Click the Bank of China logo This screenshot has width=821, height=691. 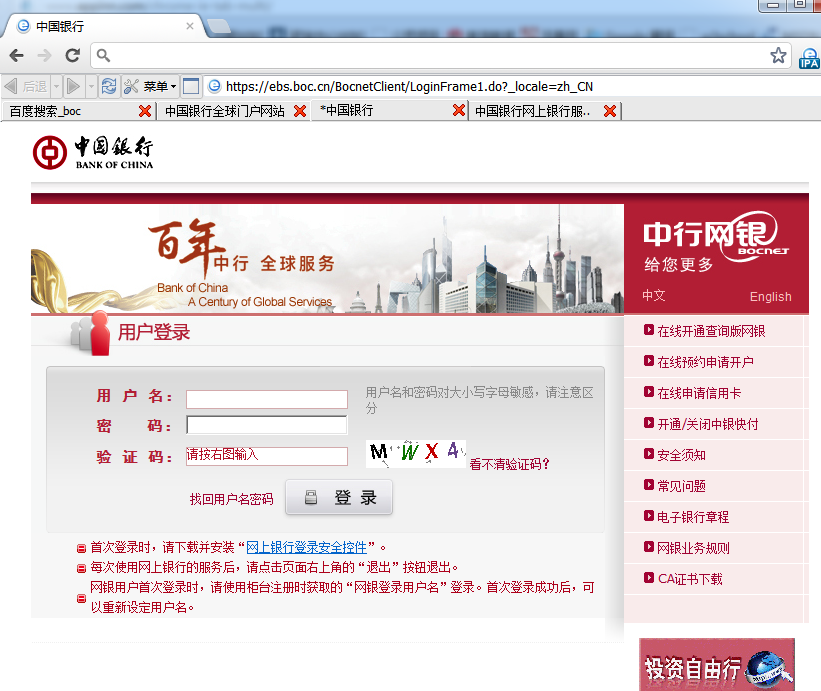pyautogui.click(x=93, y=152)
